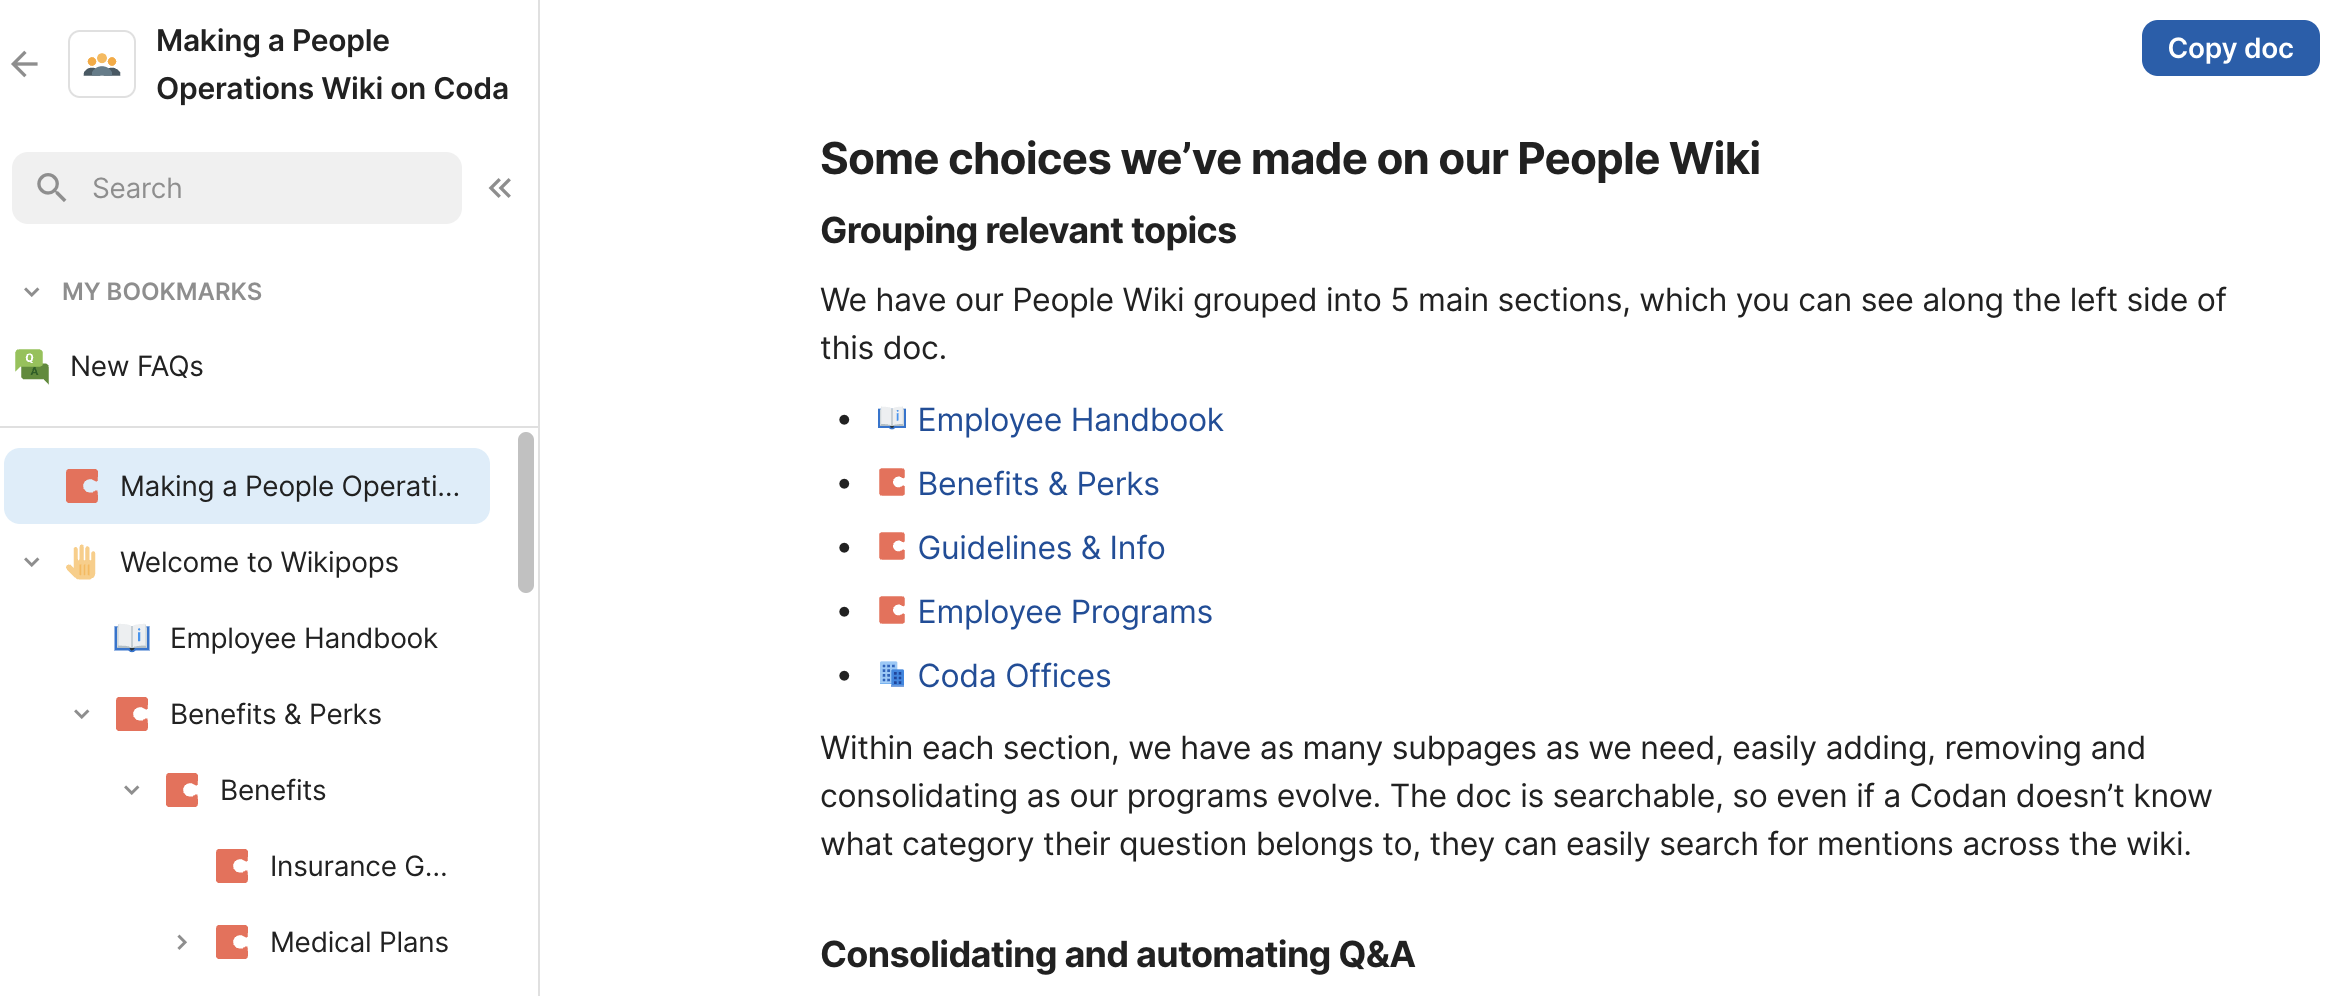This screenshot has height=996, width=2334.
Task: Select Making a People Operati... page
Action: [x=289, y=486]
